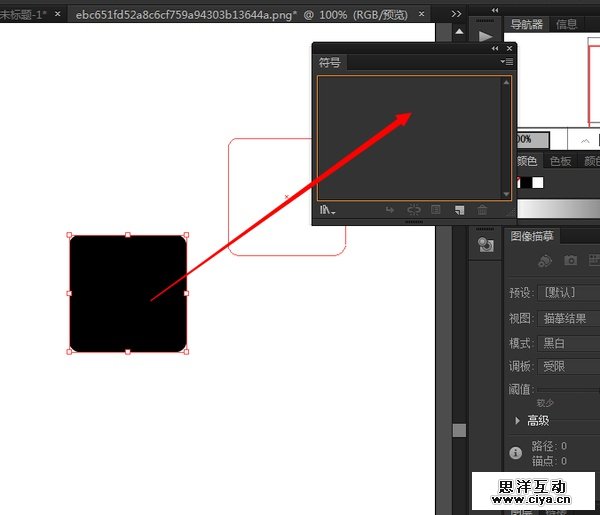Click the black color swatch
This screenshot has width=600, height=515.
pyautogui.click(x=526, y=183)
